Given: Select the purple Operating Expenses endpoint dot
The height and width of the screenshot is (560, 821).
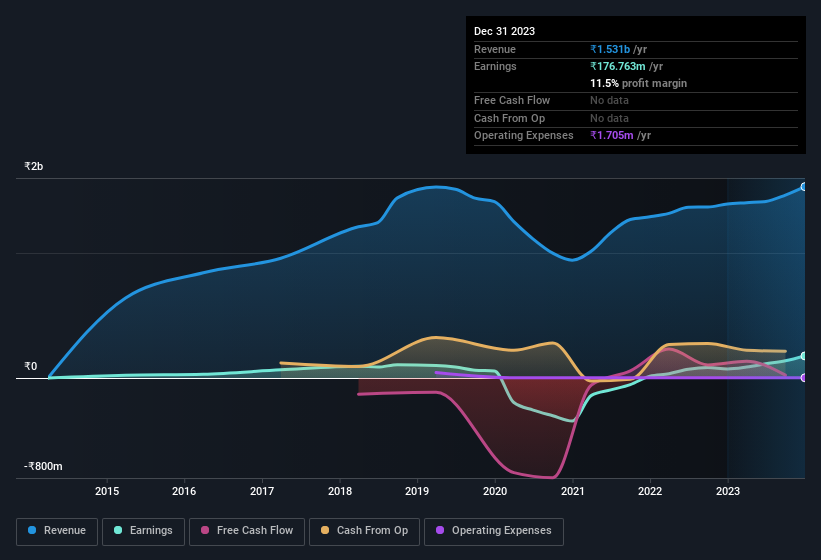Looking at the screenshot, I should (x=803, y=378).
